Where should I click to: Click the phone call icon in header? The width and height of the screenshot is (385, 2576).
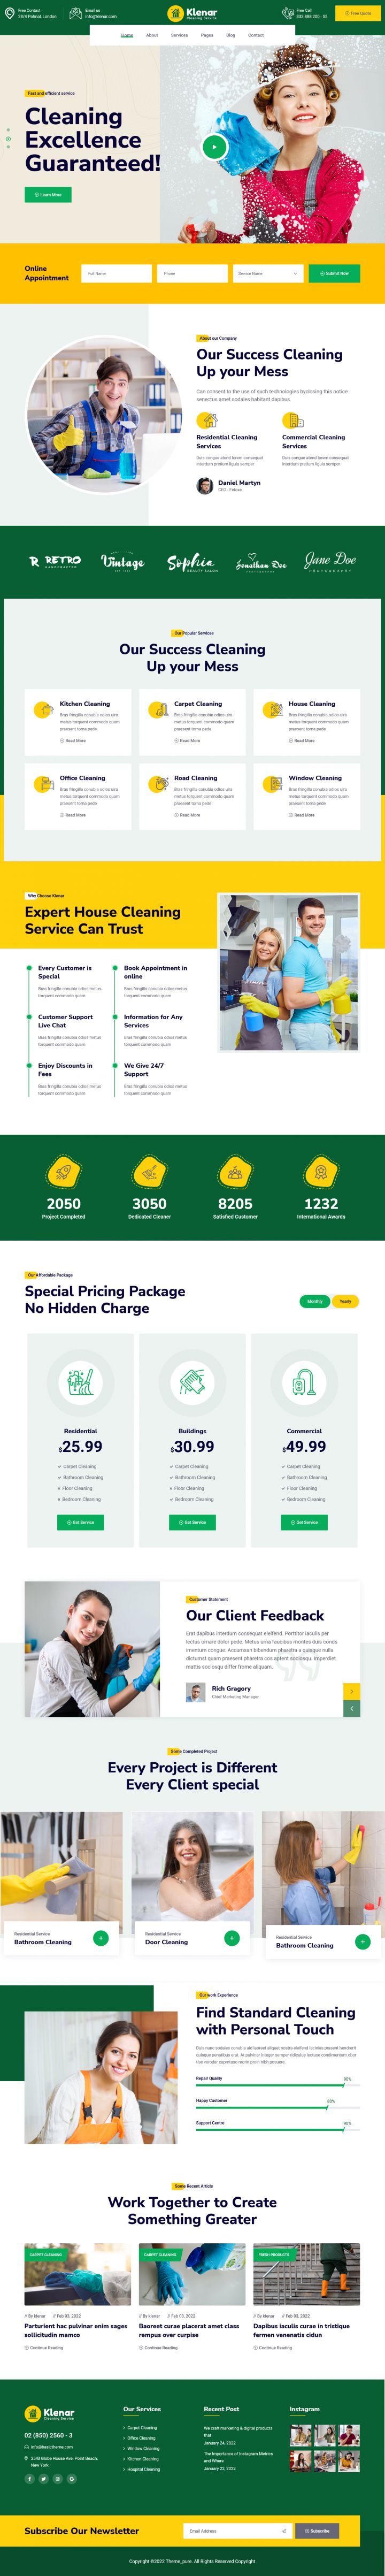tap(288, 13)
